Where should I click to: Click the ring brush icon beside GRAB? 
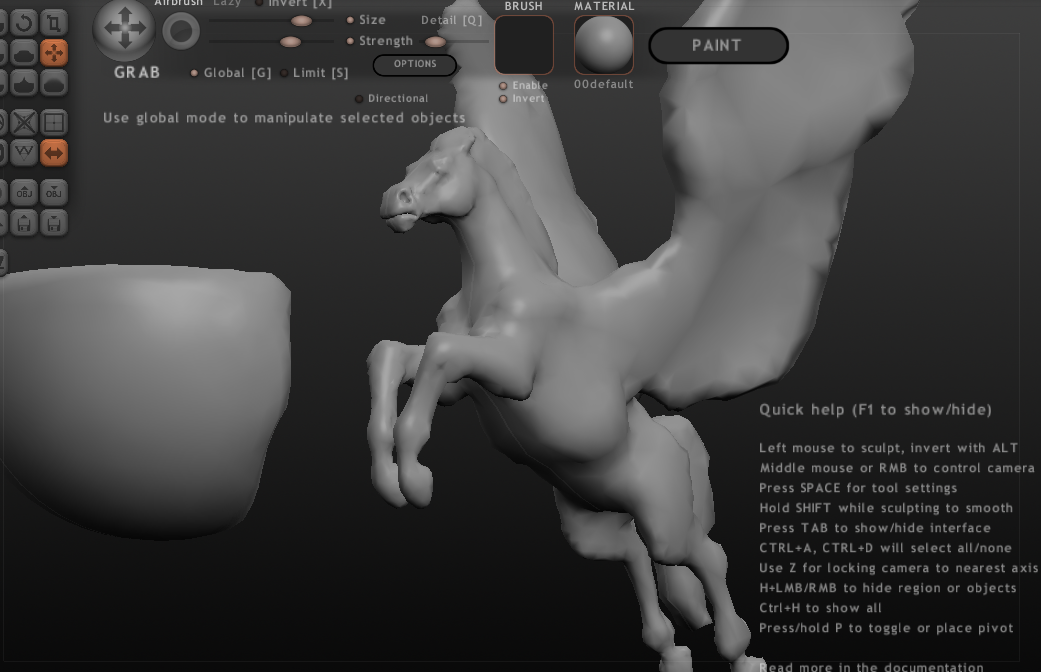pos(181,31)
